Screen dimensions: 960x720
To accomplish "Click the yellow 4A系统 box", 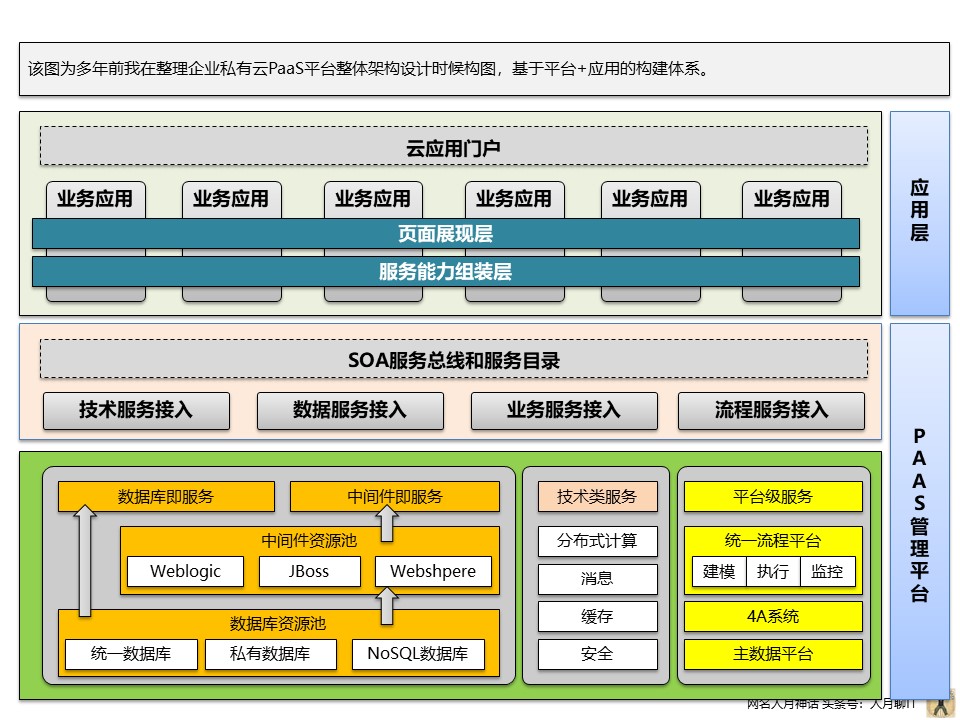I will pyautogui.click(x=772, y=616).
